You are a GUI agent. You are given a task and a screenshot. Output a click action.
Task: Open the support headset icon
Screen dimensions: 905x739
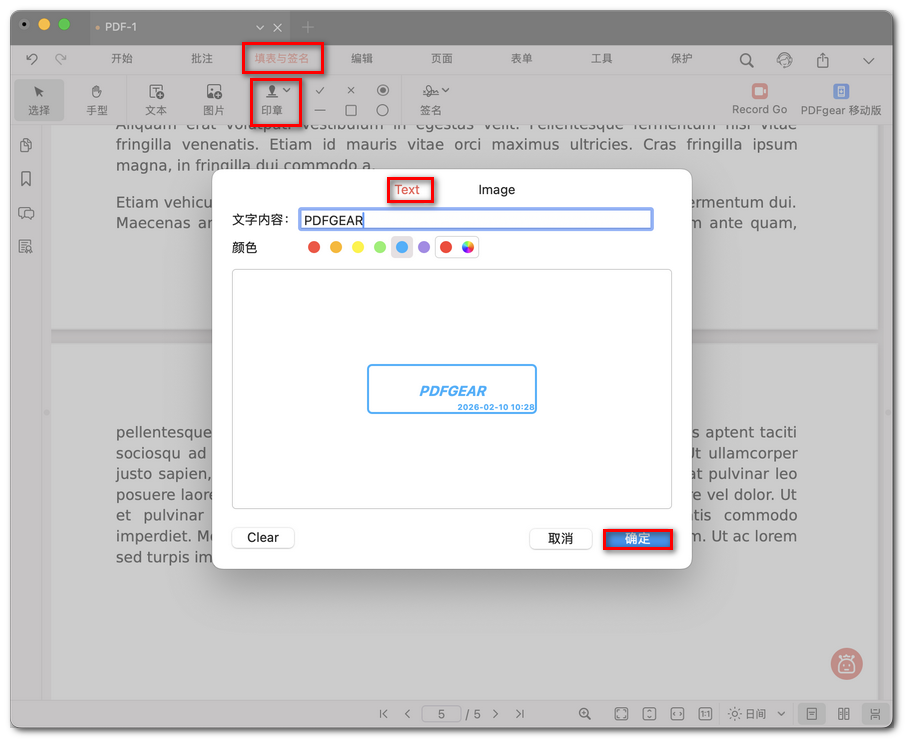tap(784, 60)
